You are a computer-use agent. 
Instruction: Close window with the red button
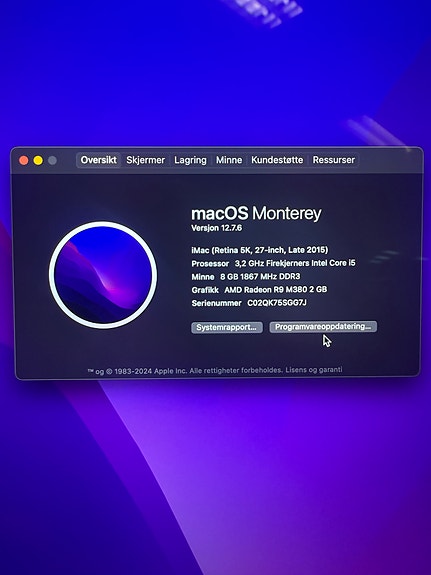pos(24,160)
